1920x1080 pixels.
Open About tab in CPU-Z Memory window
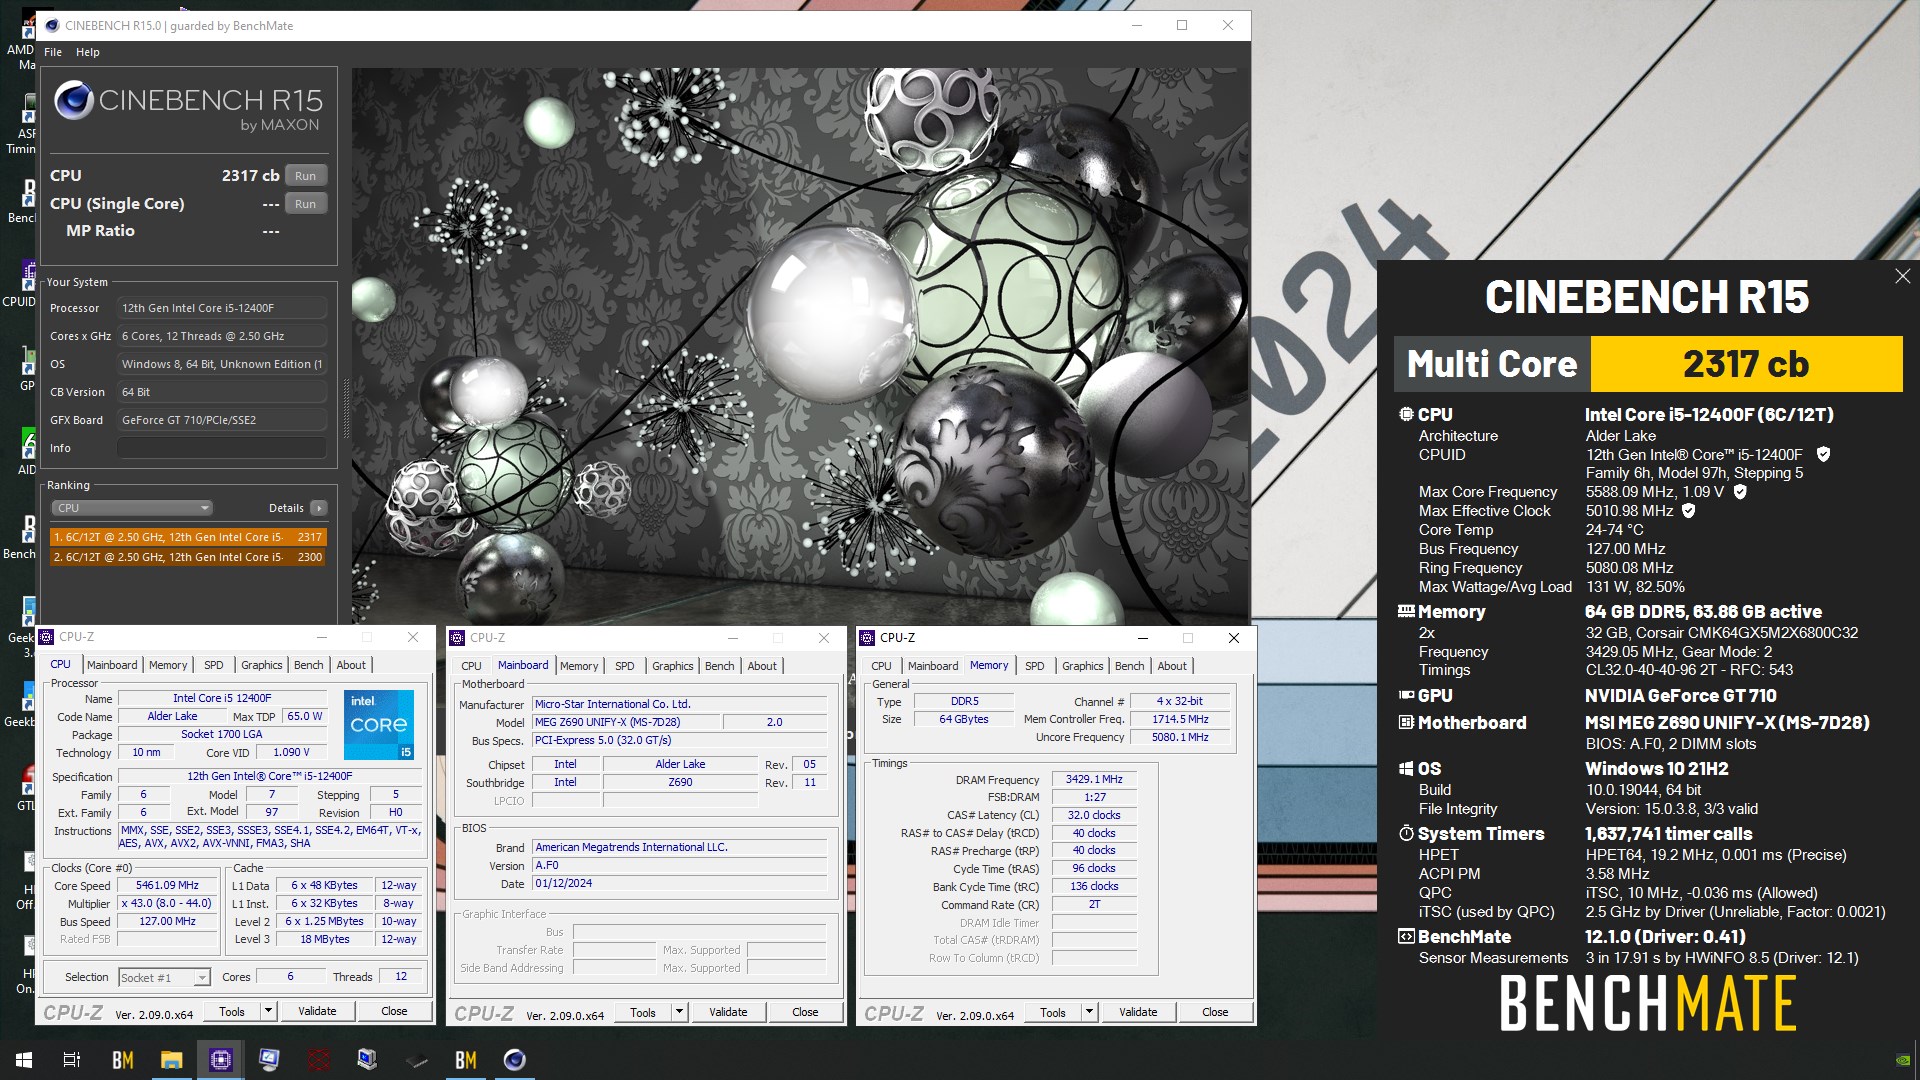coord(1172,666)
